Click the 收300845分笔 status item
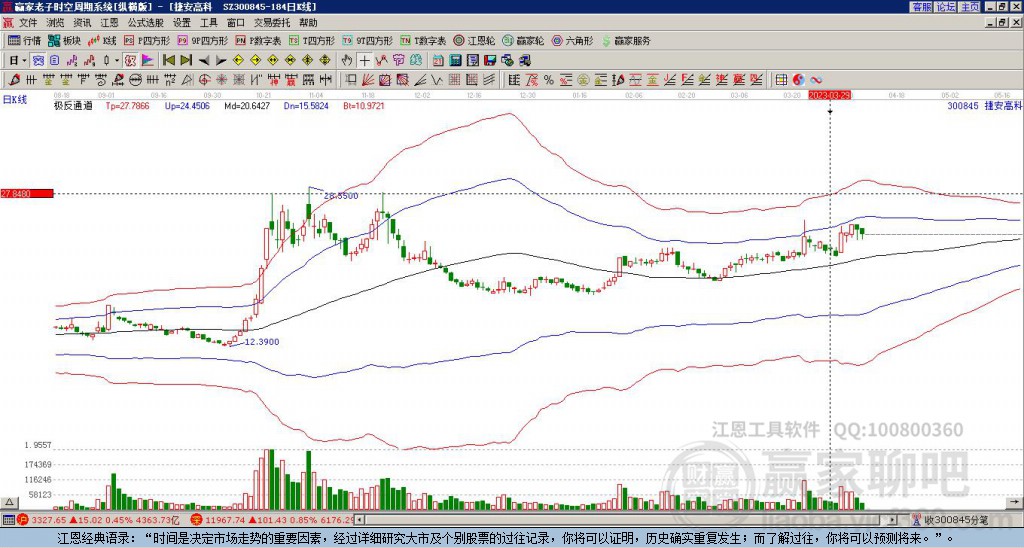 tap(956, 520)
